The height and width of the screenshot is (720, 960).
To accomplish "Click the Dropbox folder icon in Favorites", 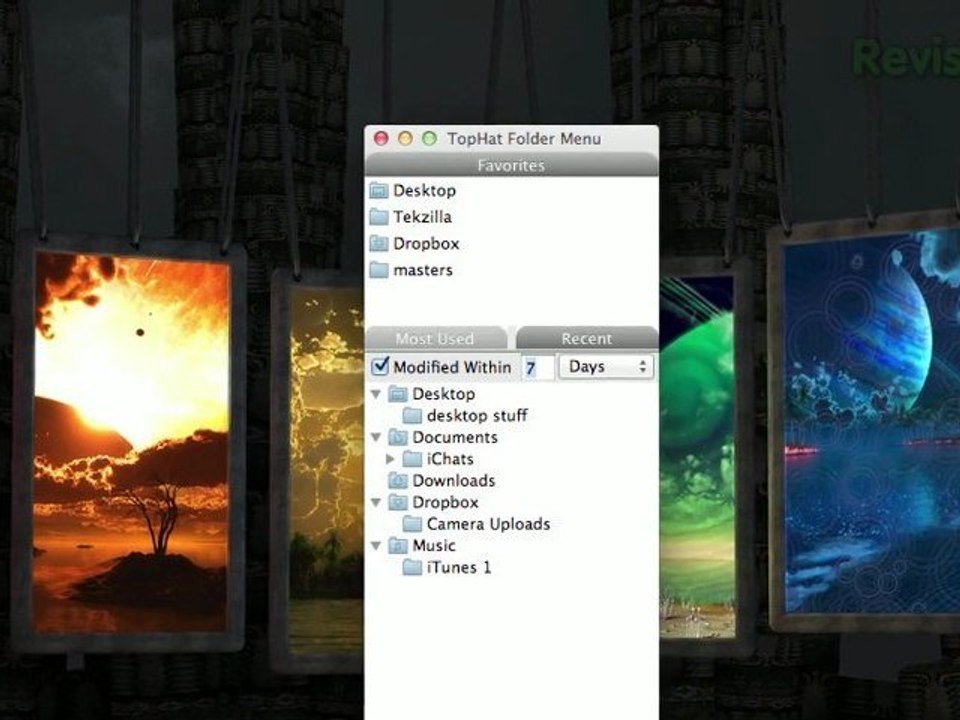I will pyautogui.click(x=379, y=244).
